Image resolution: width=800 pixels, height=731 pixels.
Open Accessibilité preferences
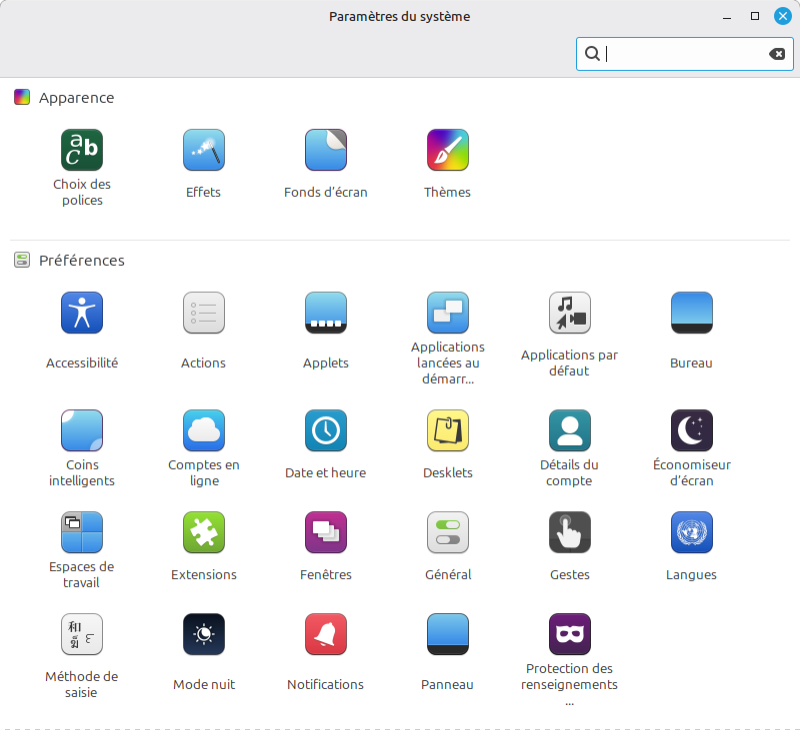pos(82,313)
